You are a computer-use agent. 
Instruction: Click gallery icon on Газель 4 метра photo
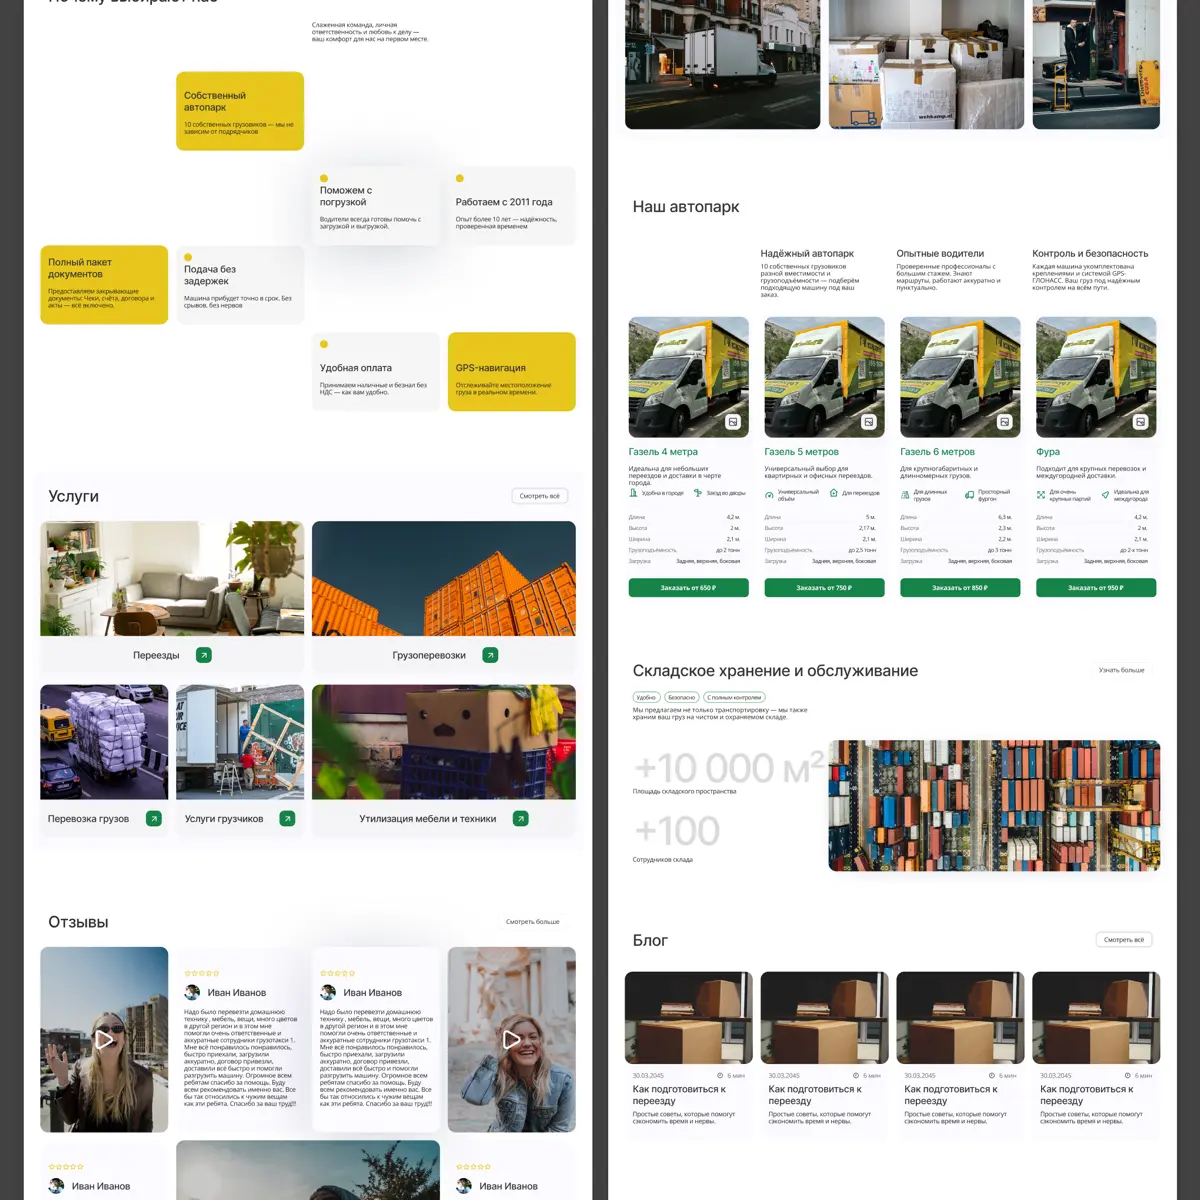(x=733, y=422)
